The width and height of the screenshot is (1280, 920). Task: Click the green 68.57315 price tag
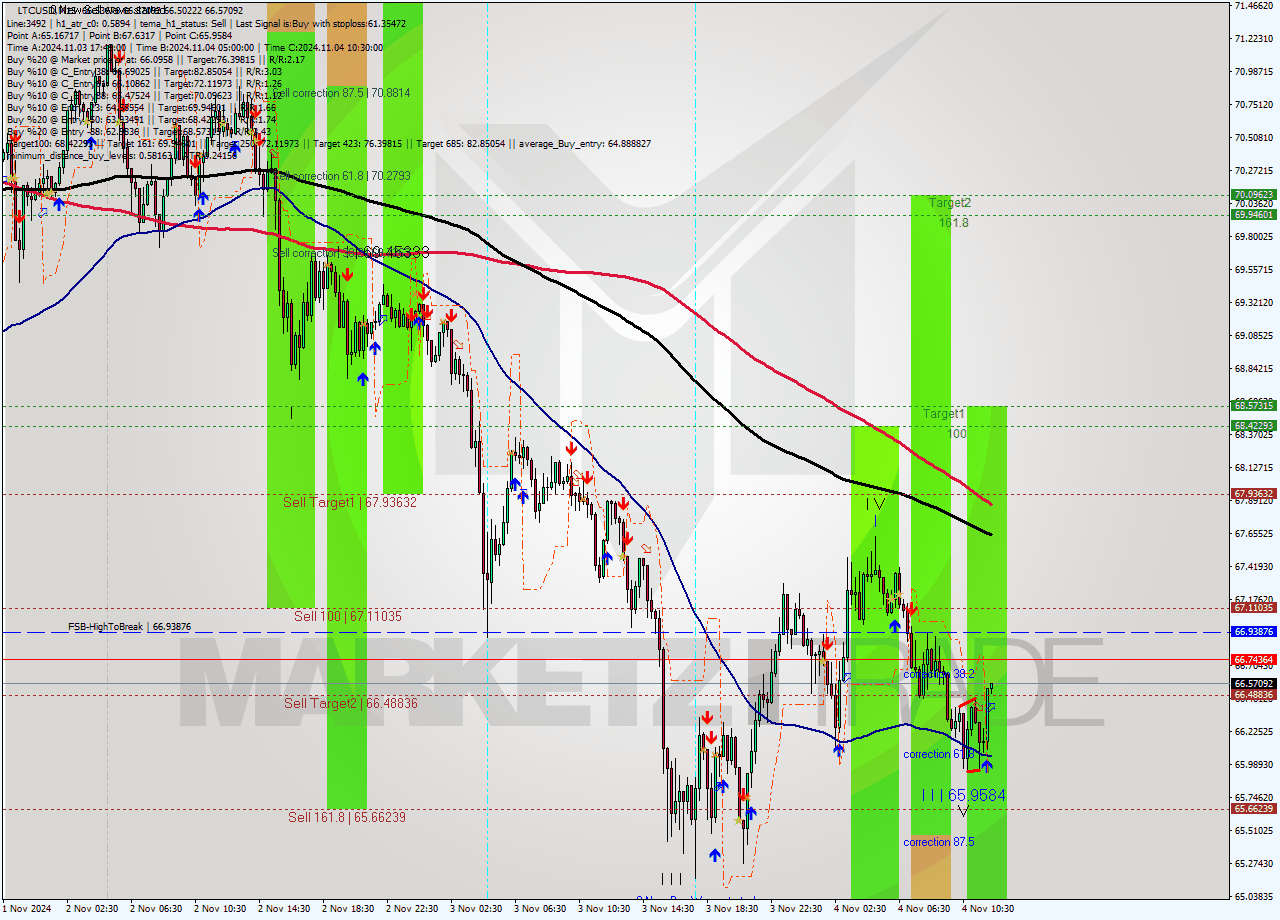click(x=1253, y=406)
